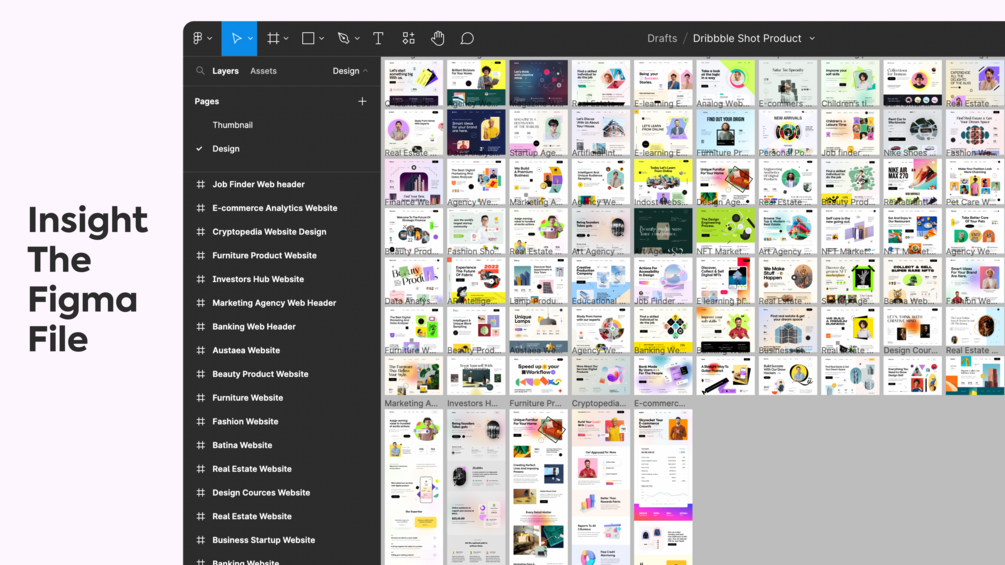Click frame icon beside Business Startup Website
The image size is (1005, 565).
[201, 540]
